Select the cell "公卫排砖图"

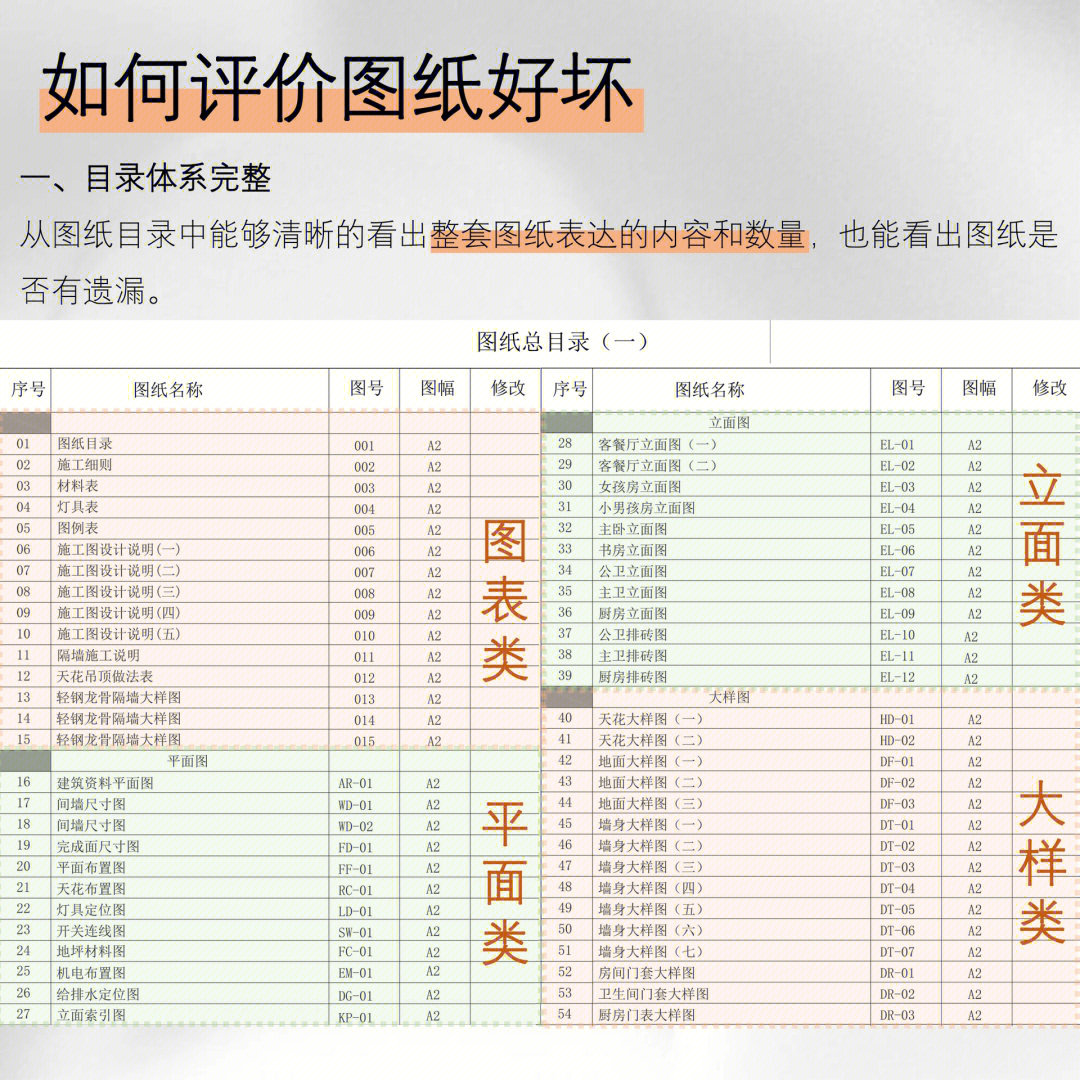[x=633, y=634]
